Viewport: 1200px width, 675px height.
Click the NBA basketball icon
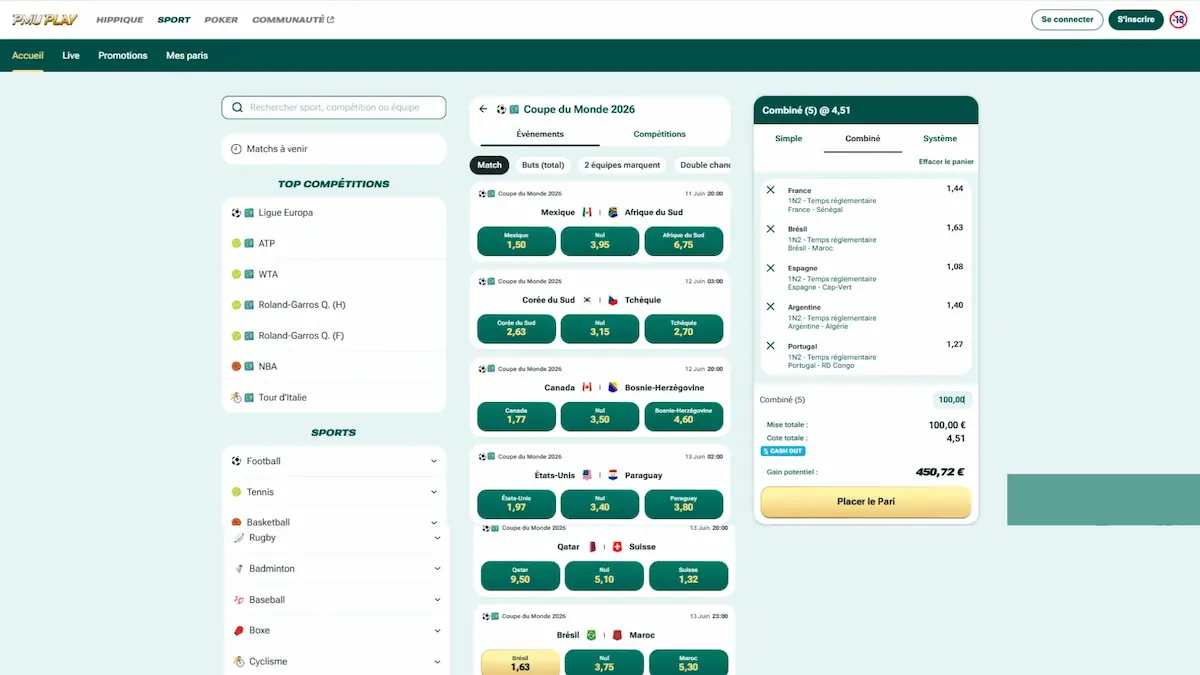pyautogui.click(x=237, y=366)
